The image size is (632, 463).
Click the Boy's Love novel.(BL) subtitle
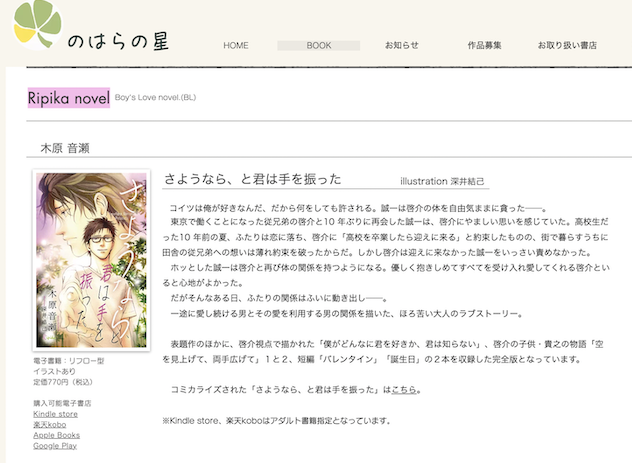tap(155, 97)
